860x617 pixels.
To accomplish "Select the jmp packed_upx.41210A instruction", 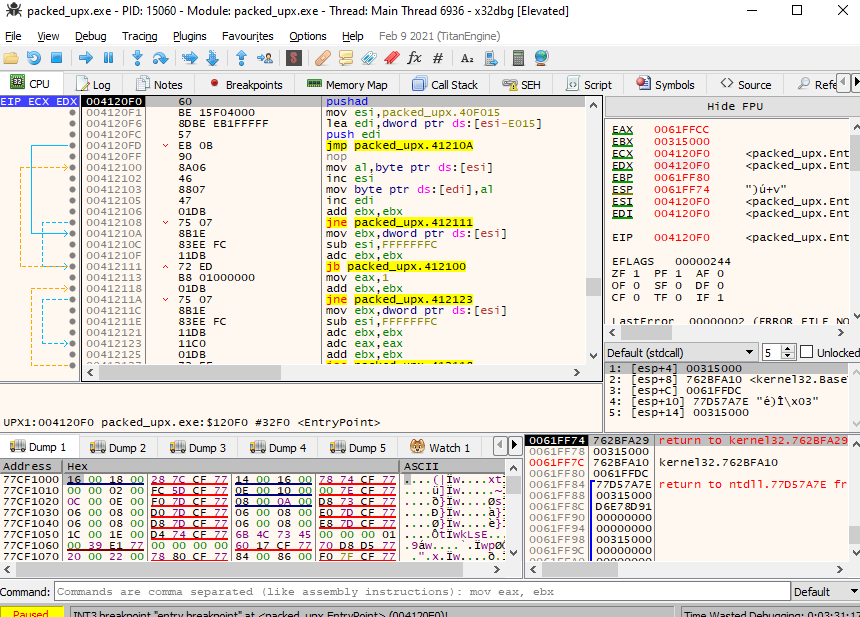I will click(399, 145).
